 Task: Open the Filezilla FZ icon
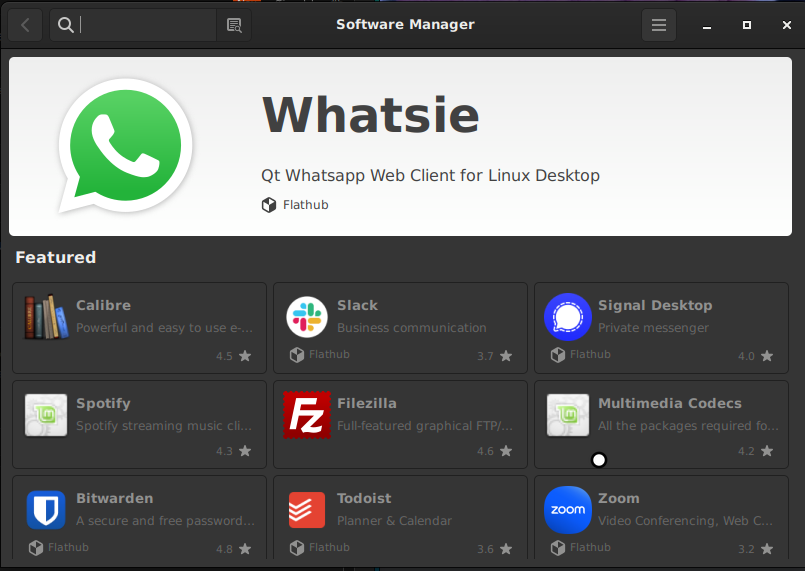pyautogui.click(x=307, y=415)
